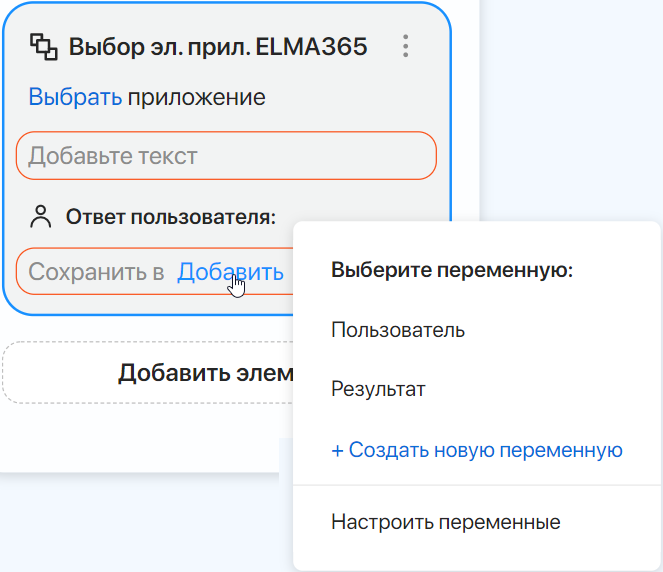Click the block title Выбор эл. прил. ELMA365
This screenshot has height=572, width=663.
[x=218, y=46]
